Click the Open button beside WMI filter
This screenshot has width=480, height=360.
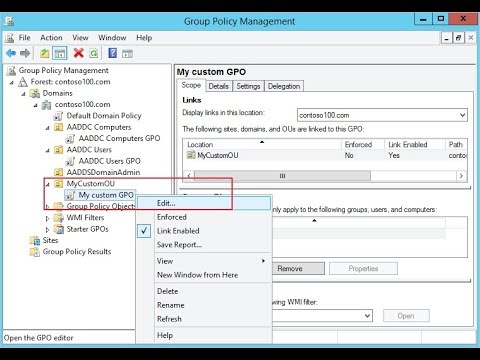coord(406,316)
